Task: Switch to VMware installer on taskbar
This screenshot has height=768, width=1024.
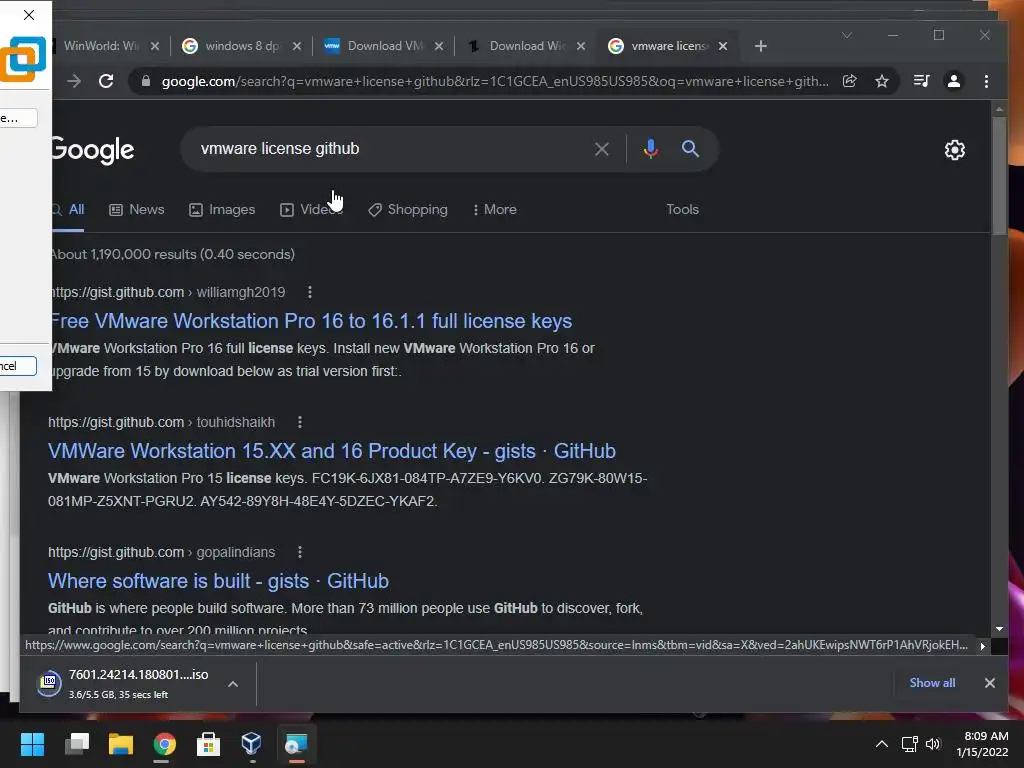Action: coord(296,744)
